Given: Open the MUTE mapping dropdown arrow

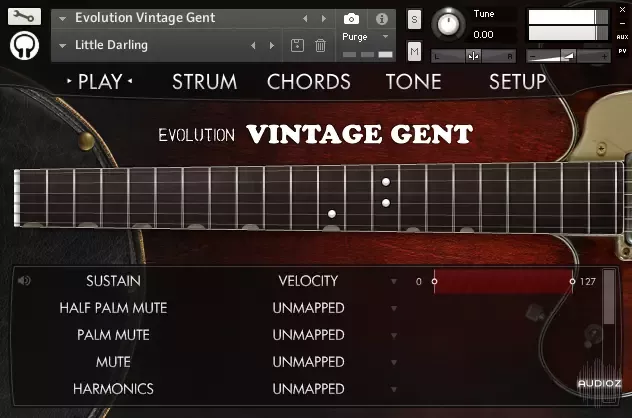Looking at the screenshot, I should [x=394, y=362].
